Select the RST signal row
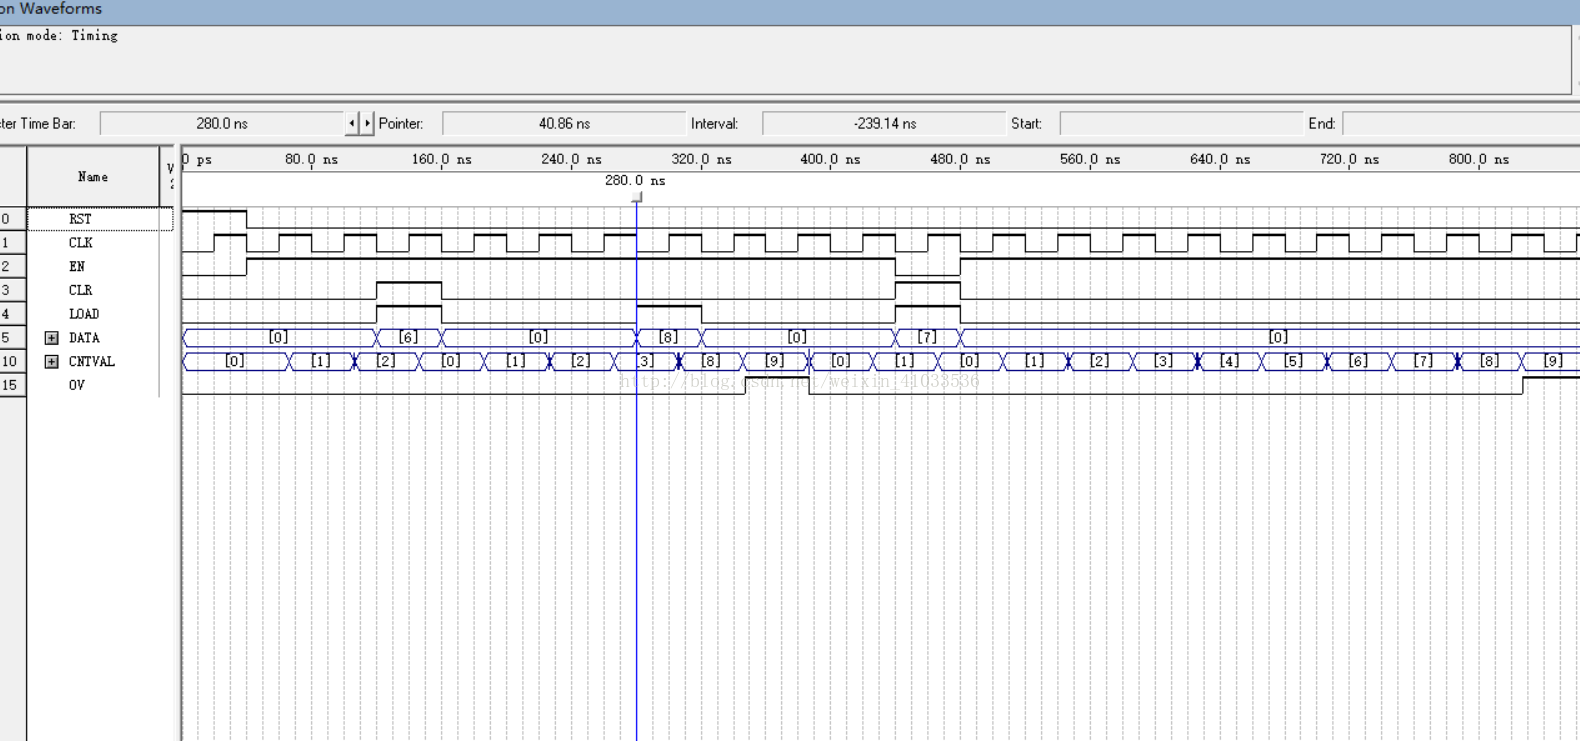1580x741 pixels. [x=100, y=219]
